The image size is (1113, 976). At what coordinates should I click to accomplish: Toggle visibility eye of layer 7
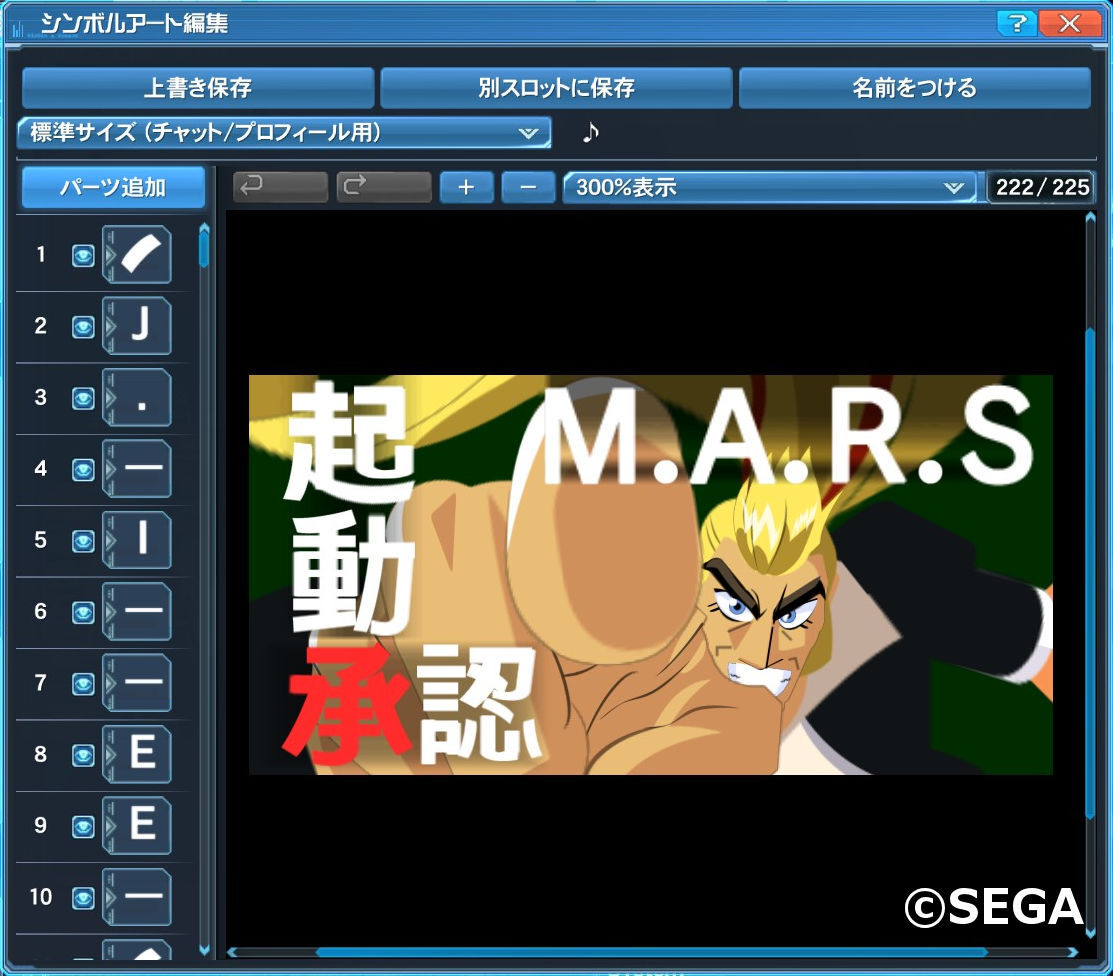pyautogui.click(x=83, y=684)
